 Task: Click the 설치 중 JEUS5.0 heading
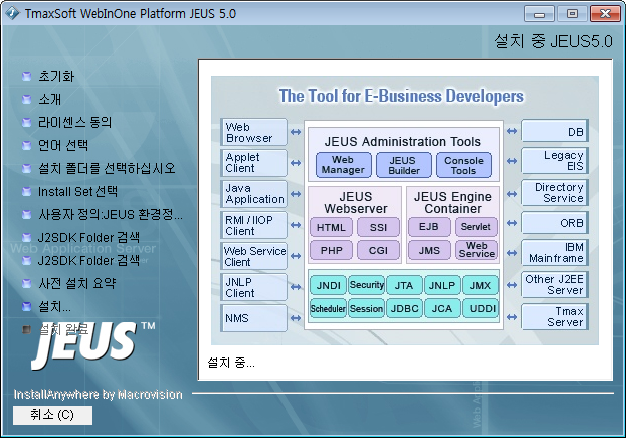(553, 41)
